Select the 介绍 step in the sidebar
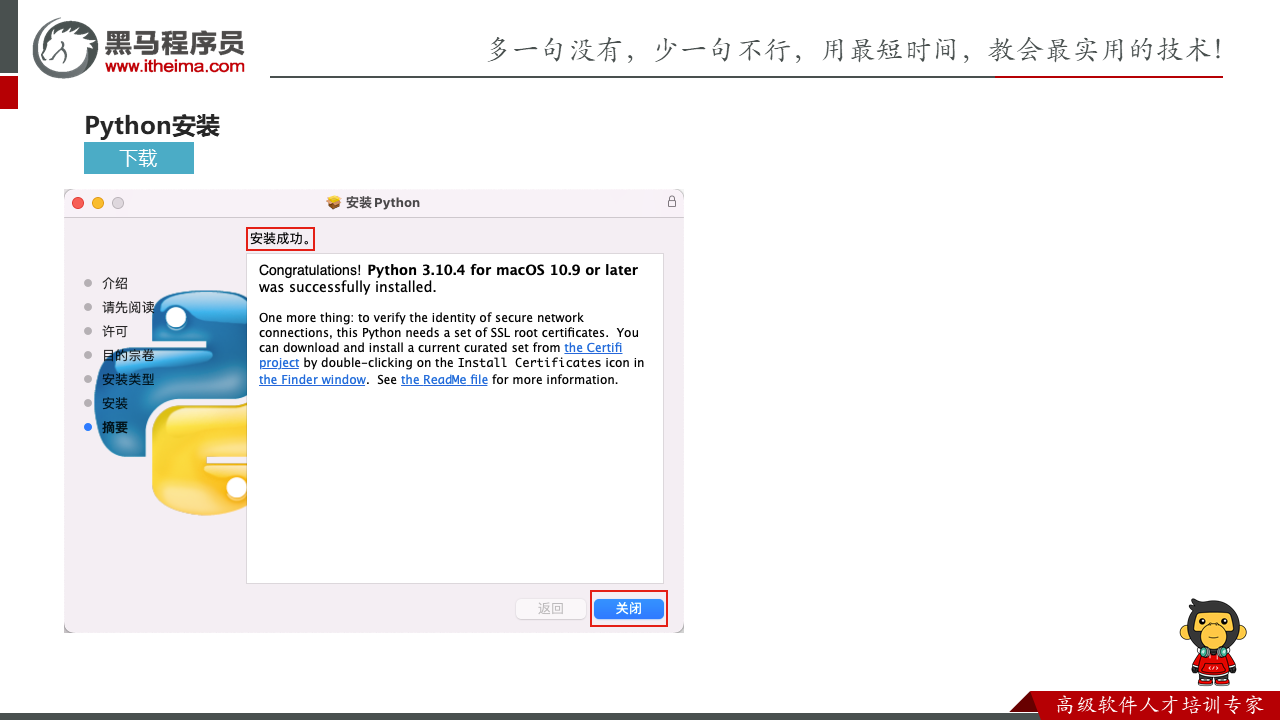Viewport: 1280px width, 720px height. click(115, 283)
